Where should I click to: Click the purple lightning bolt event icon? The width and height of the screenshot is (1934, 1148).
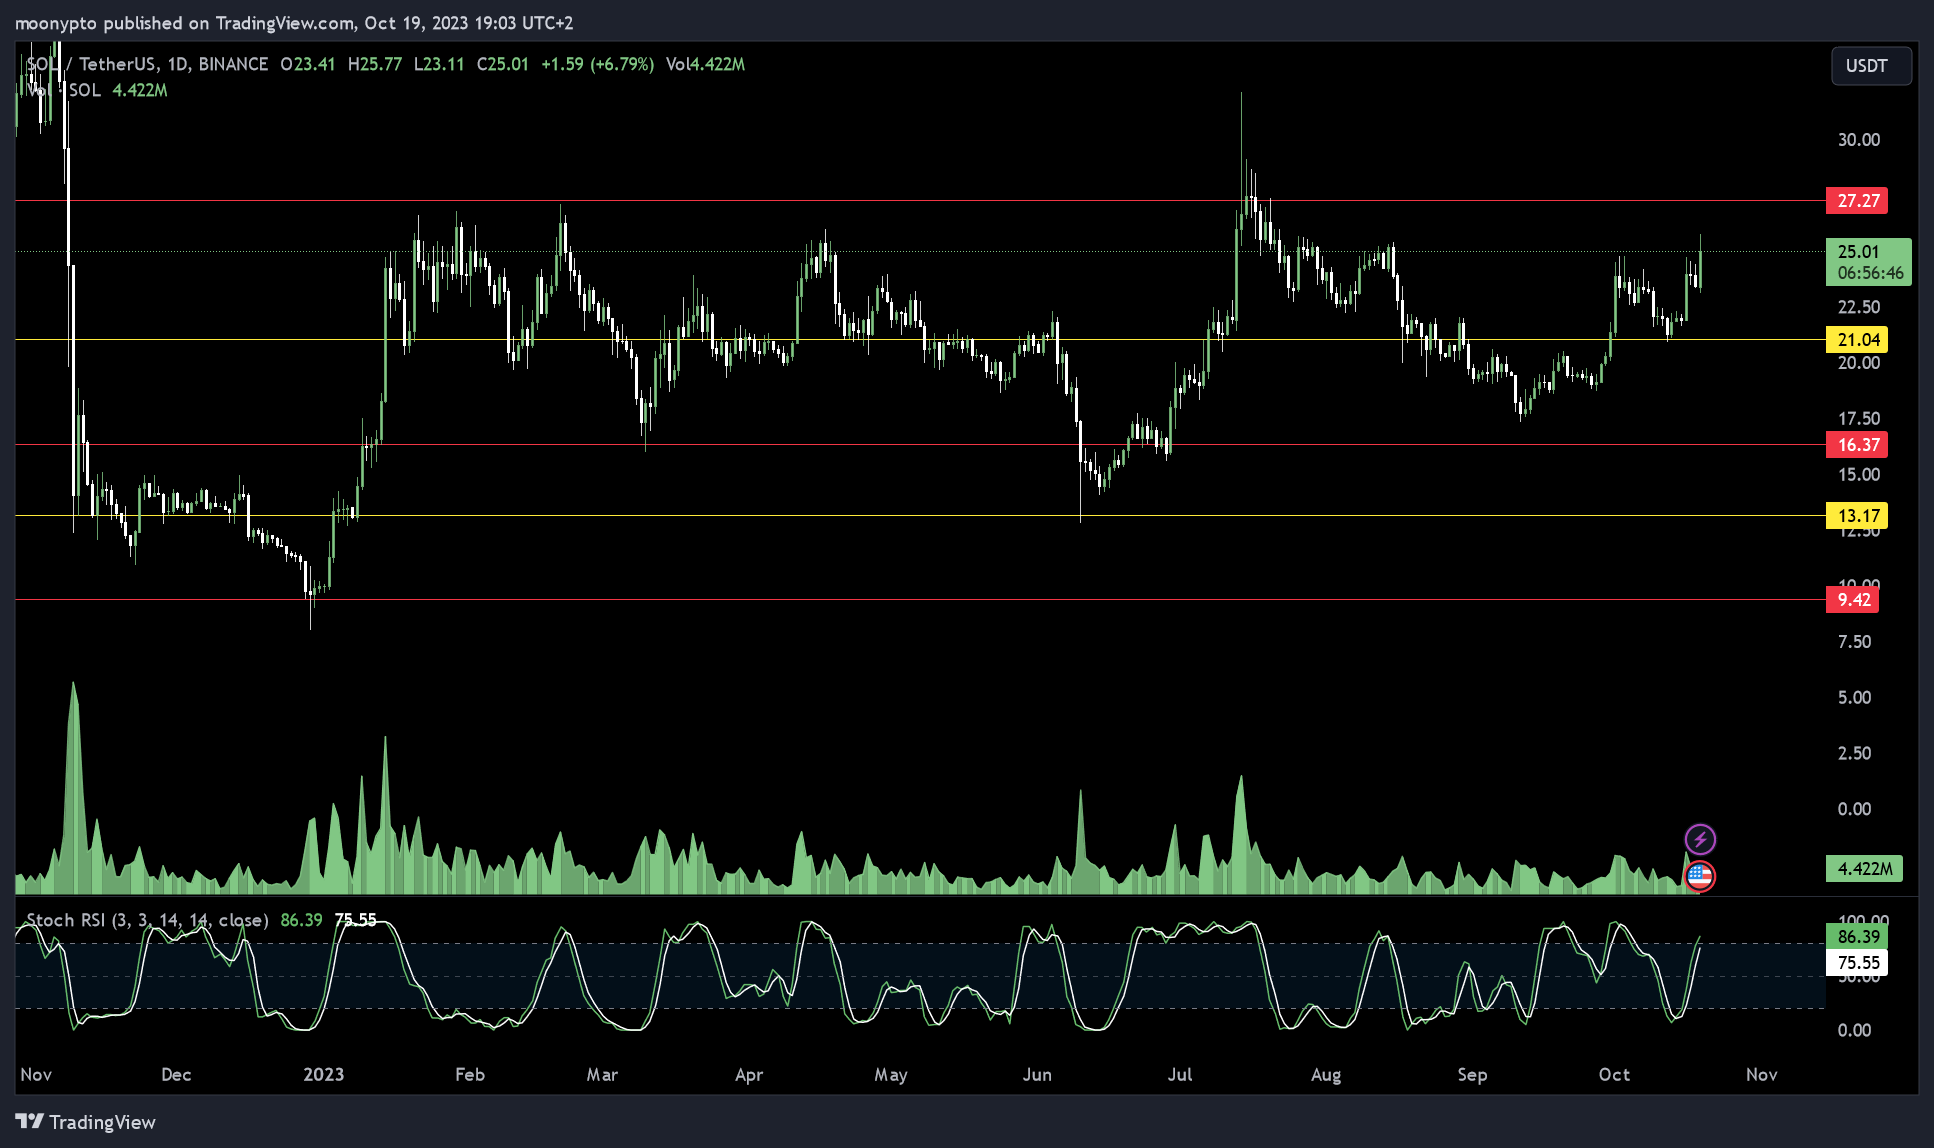pos(1700,839)
